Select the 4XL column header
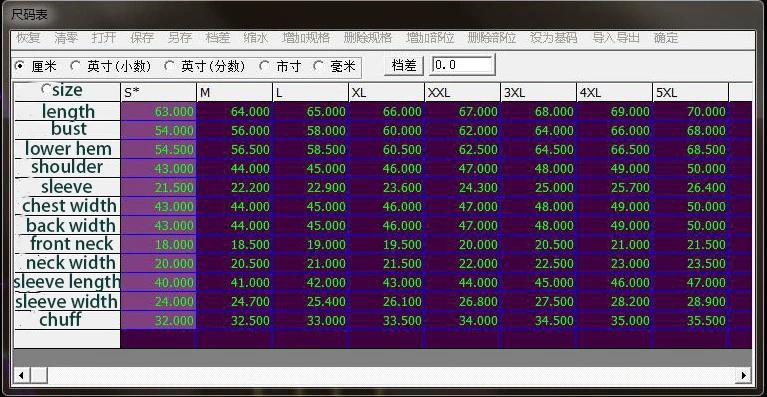767x397 pixels. click(615, 92)
